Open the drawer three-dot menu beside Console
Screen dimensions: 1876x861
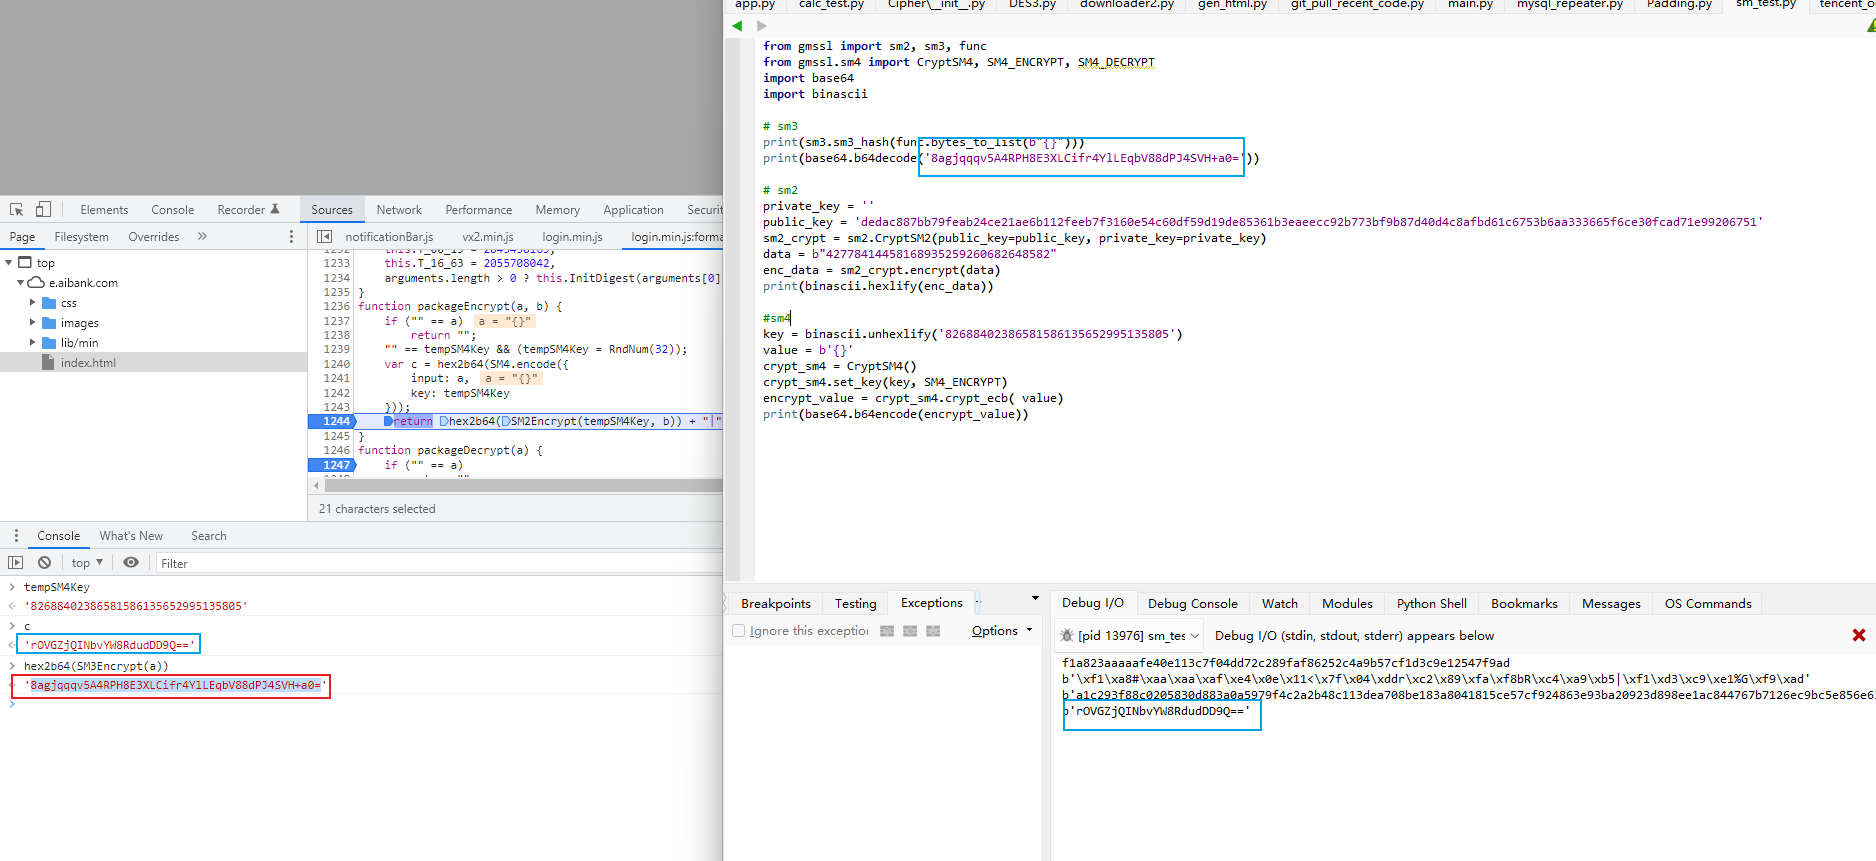(16, 536)
